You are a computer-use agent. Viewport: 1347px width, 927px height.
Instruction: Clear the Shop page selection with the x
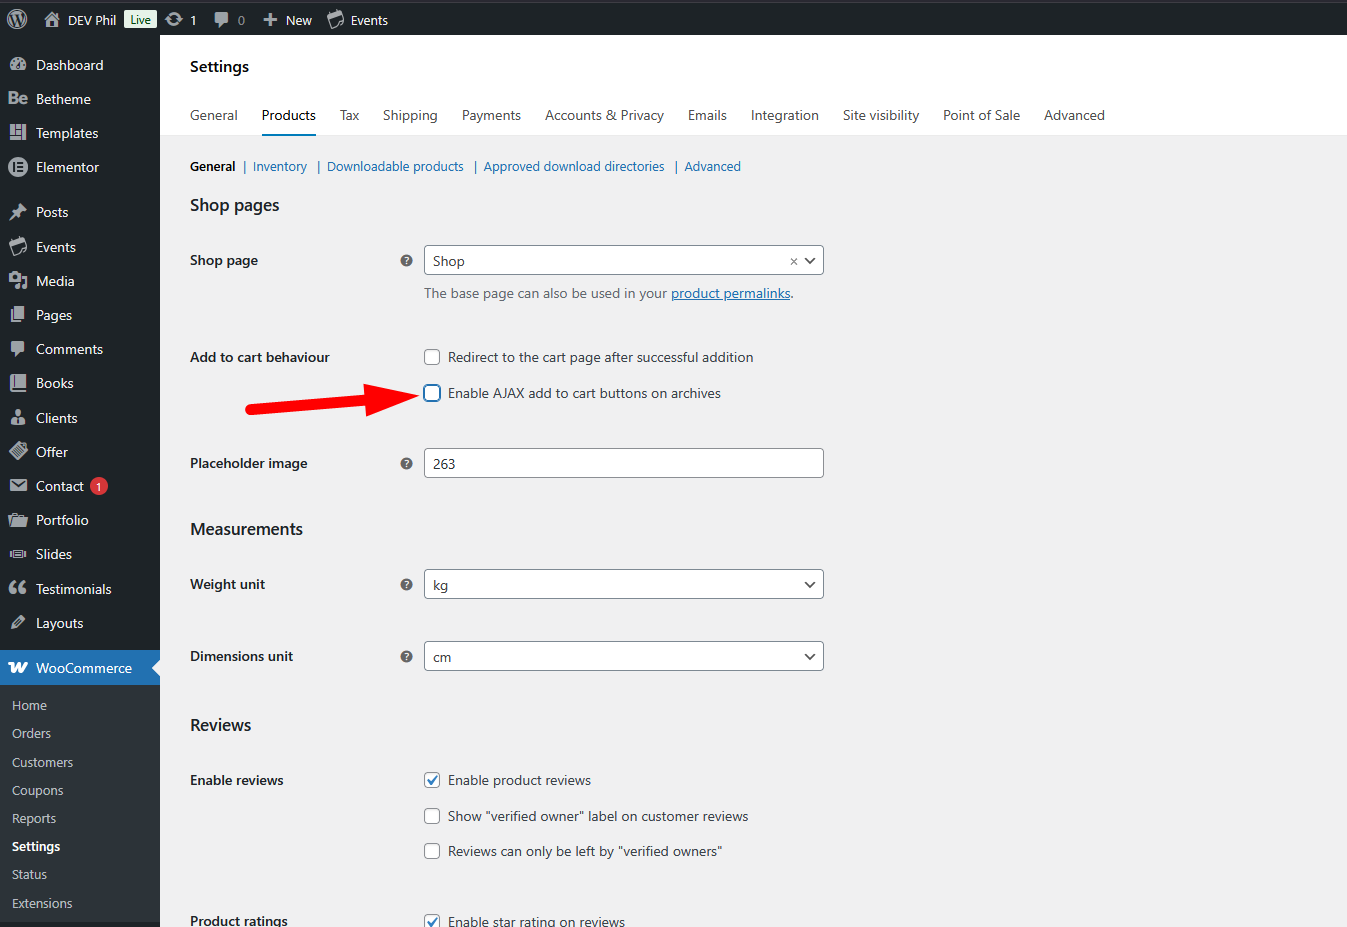tap(794, 261)
